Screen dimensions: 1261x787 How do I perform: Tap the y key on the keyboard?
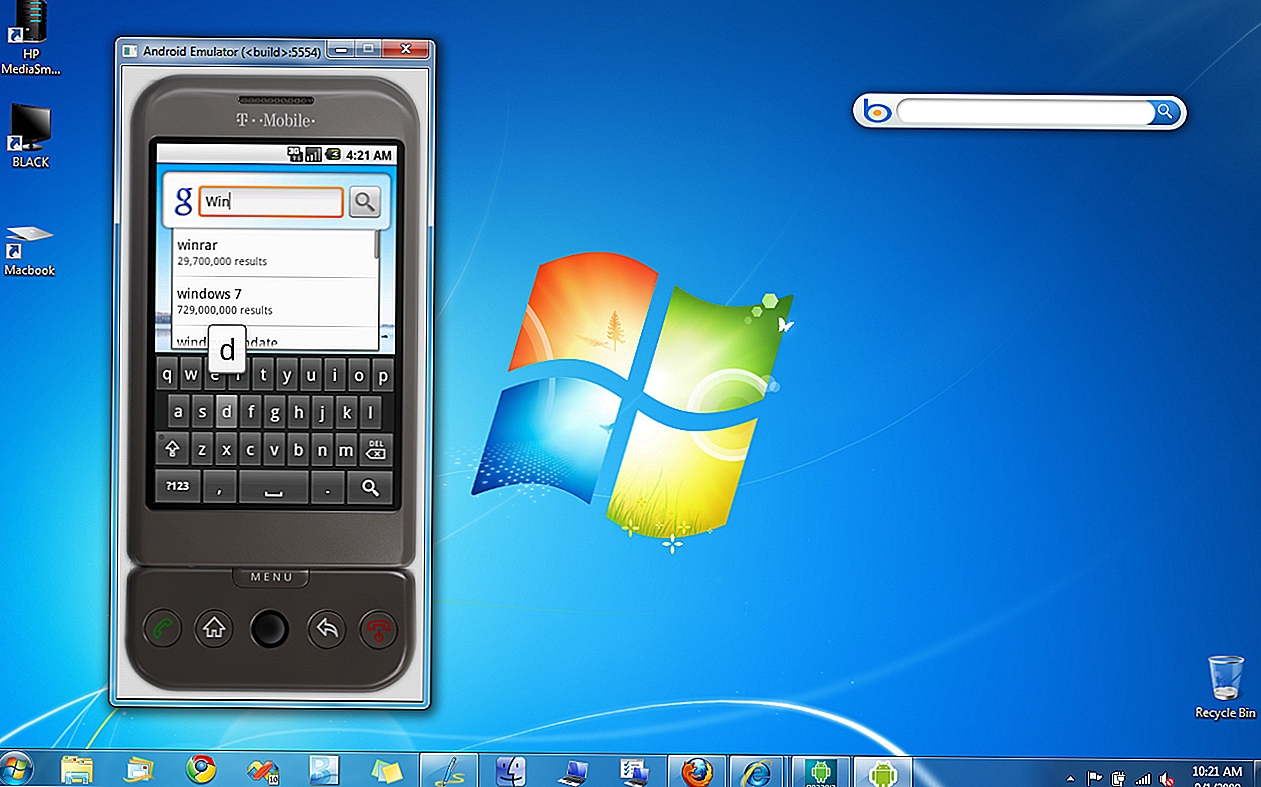[287, 376]
